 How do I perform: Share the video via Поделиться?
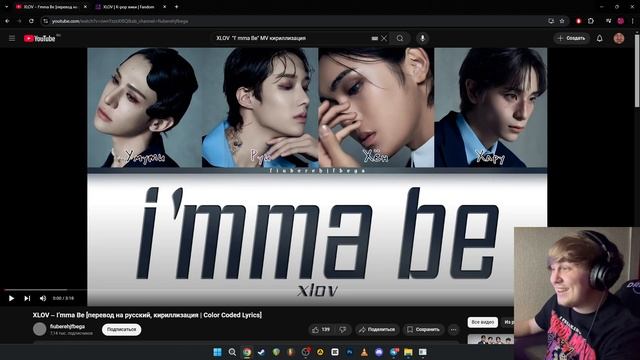click(x=377, y=329)
